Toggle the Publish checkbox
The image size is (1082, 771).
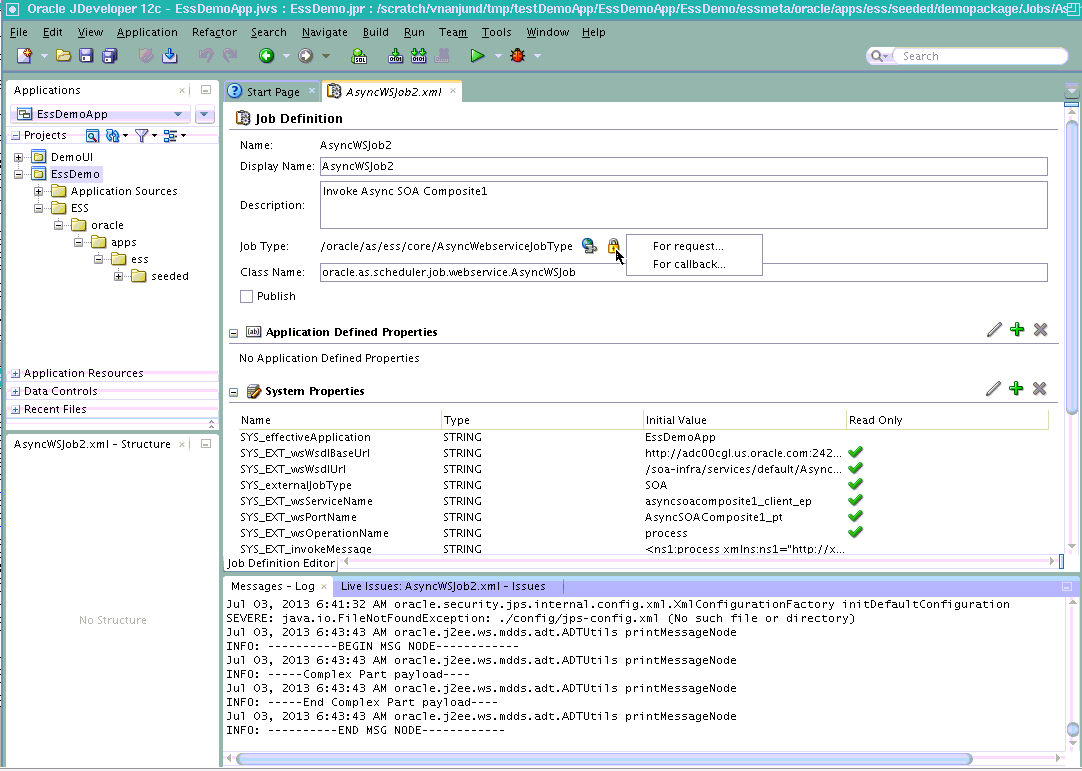[246, 296]
